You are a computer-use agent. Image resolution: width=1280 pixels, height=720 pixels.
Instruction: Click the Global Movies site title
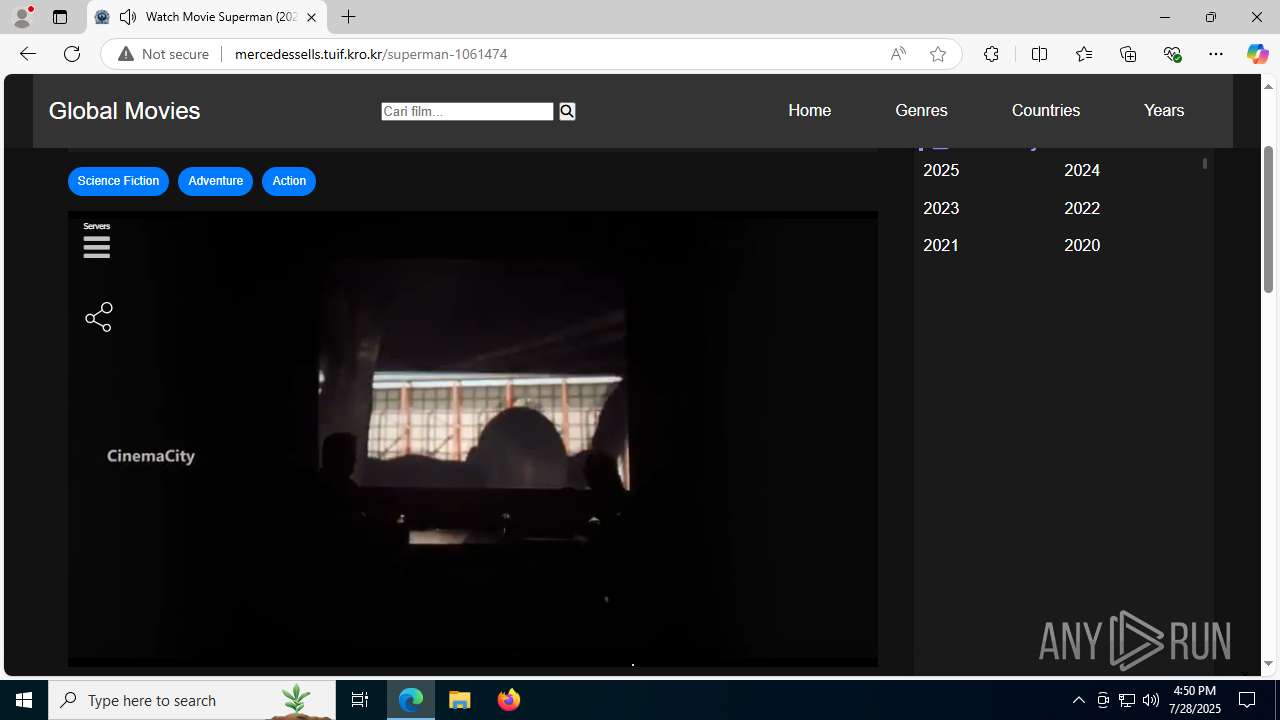click(124, 111)
